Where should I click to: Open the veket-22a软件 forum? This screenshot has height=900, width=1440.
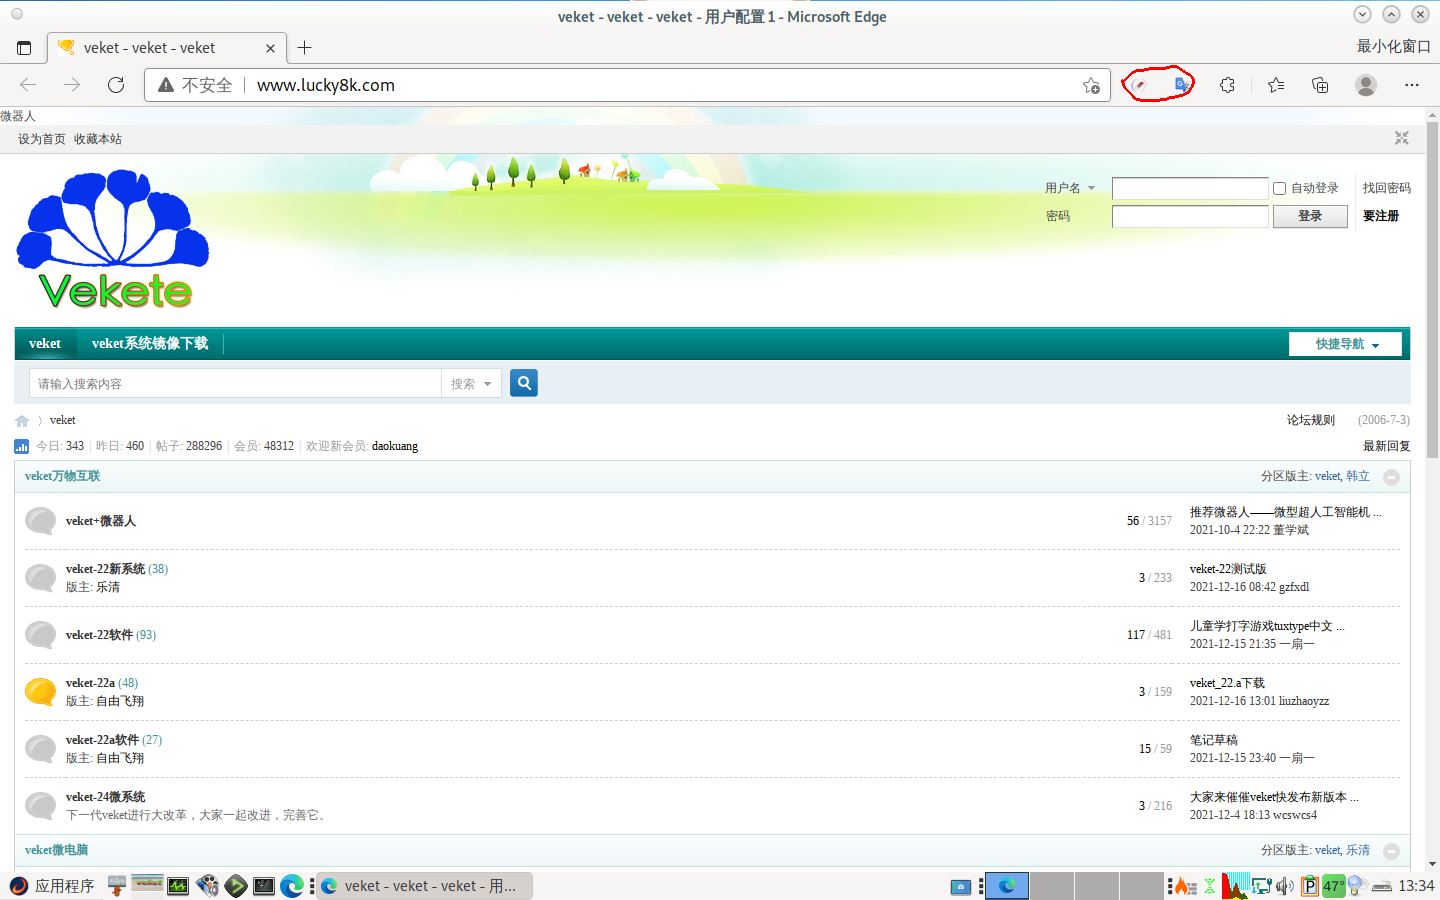tap(102, 740)
